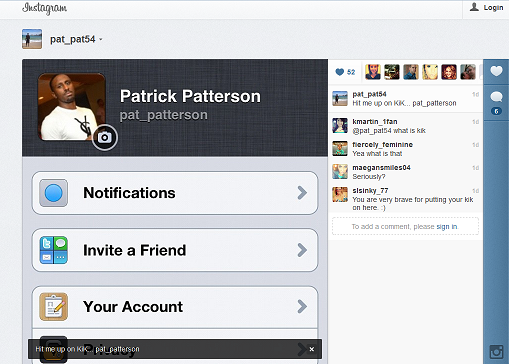Click the 52 likes heart counter
509x364 pixels.
pos(345,72)
